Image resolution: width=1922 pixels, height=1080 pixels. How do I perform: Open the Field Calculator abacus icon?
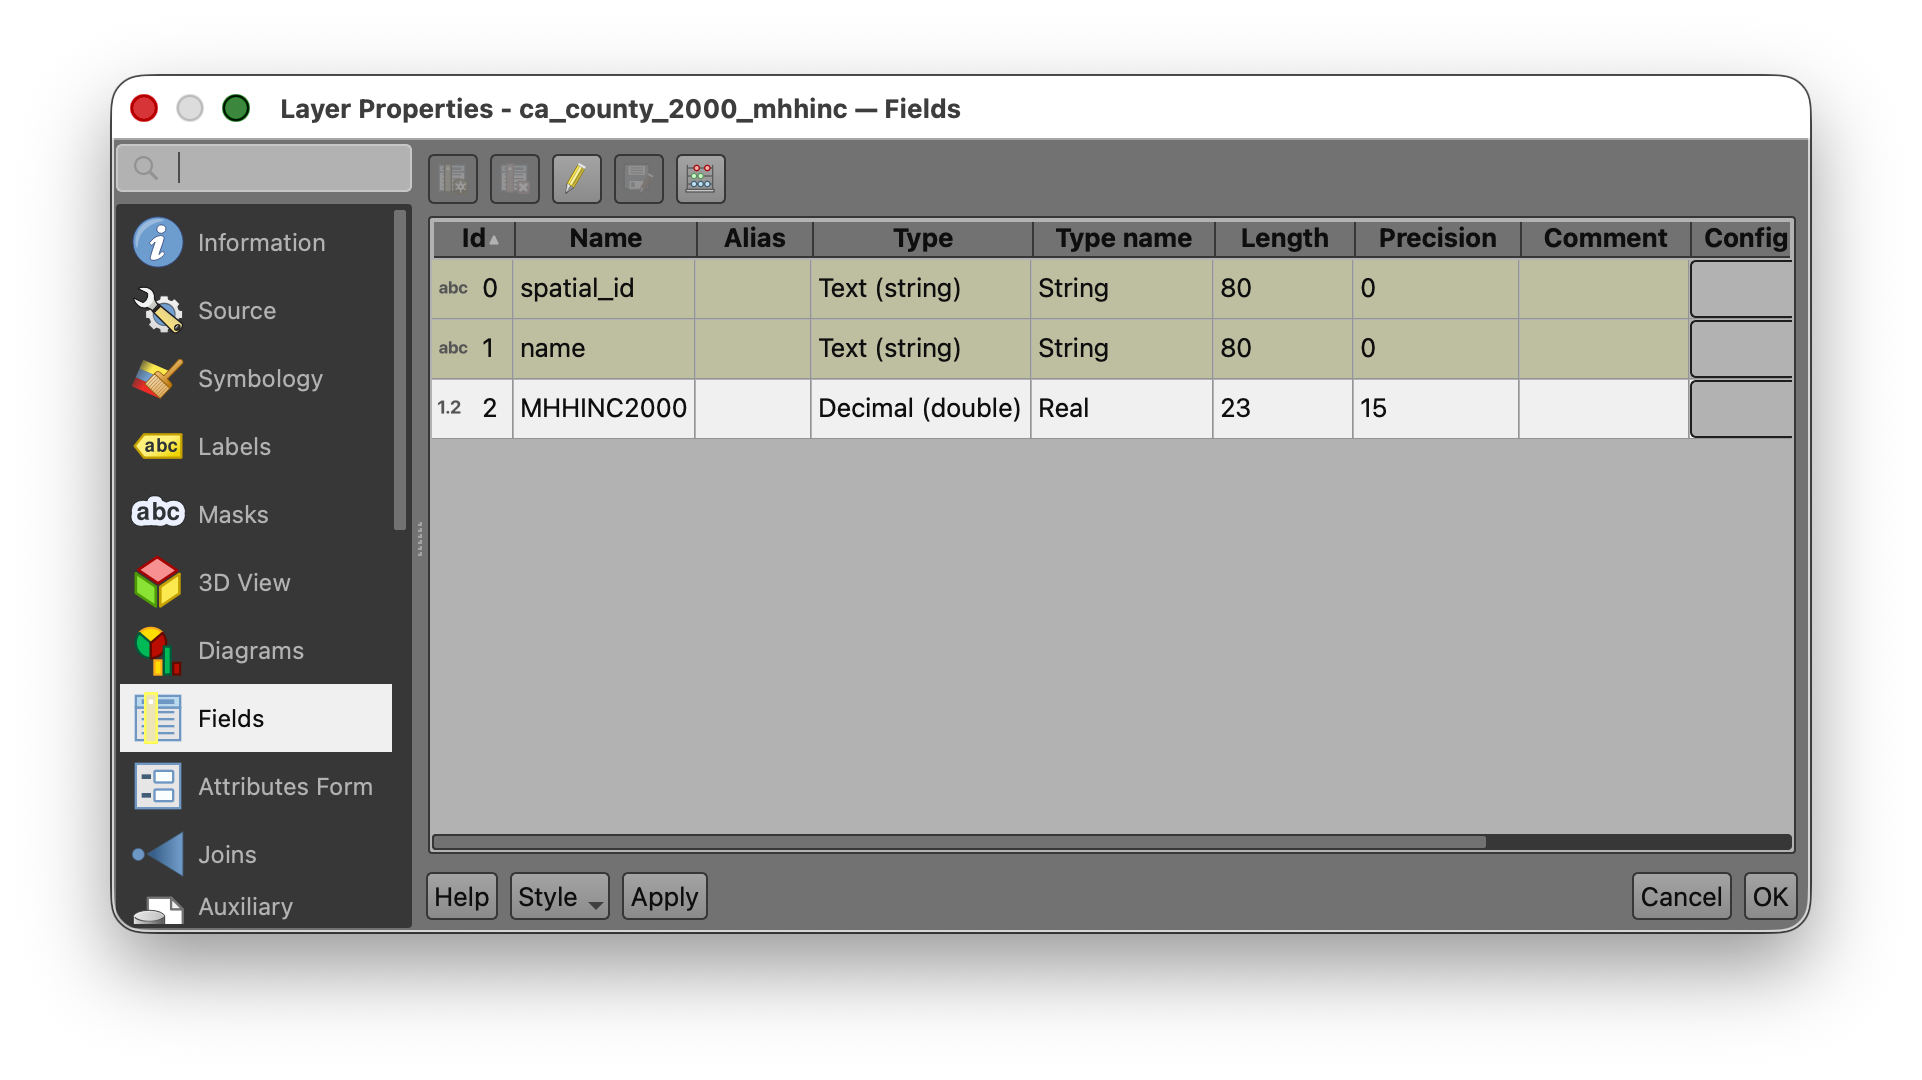pos(701,179)
